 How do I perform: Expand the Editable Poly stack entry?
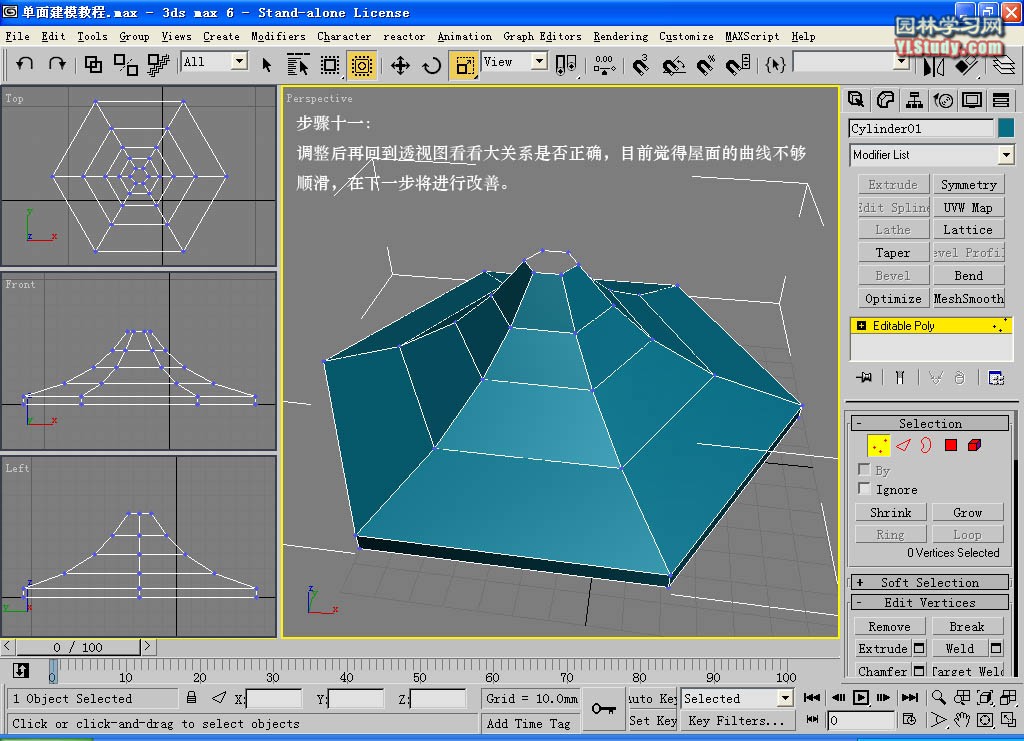point(861,326)
